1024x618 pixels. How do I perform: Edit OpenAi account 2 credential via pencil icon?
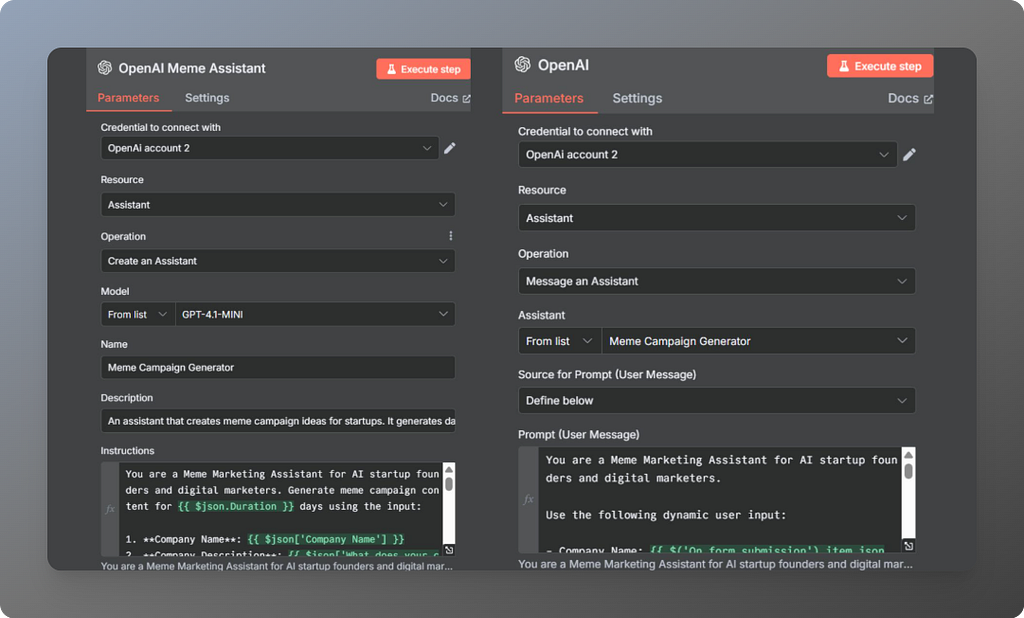450,148
